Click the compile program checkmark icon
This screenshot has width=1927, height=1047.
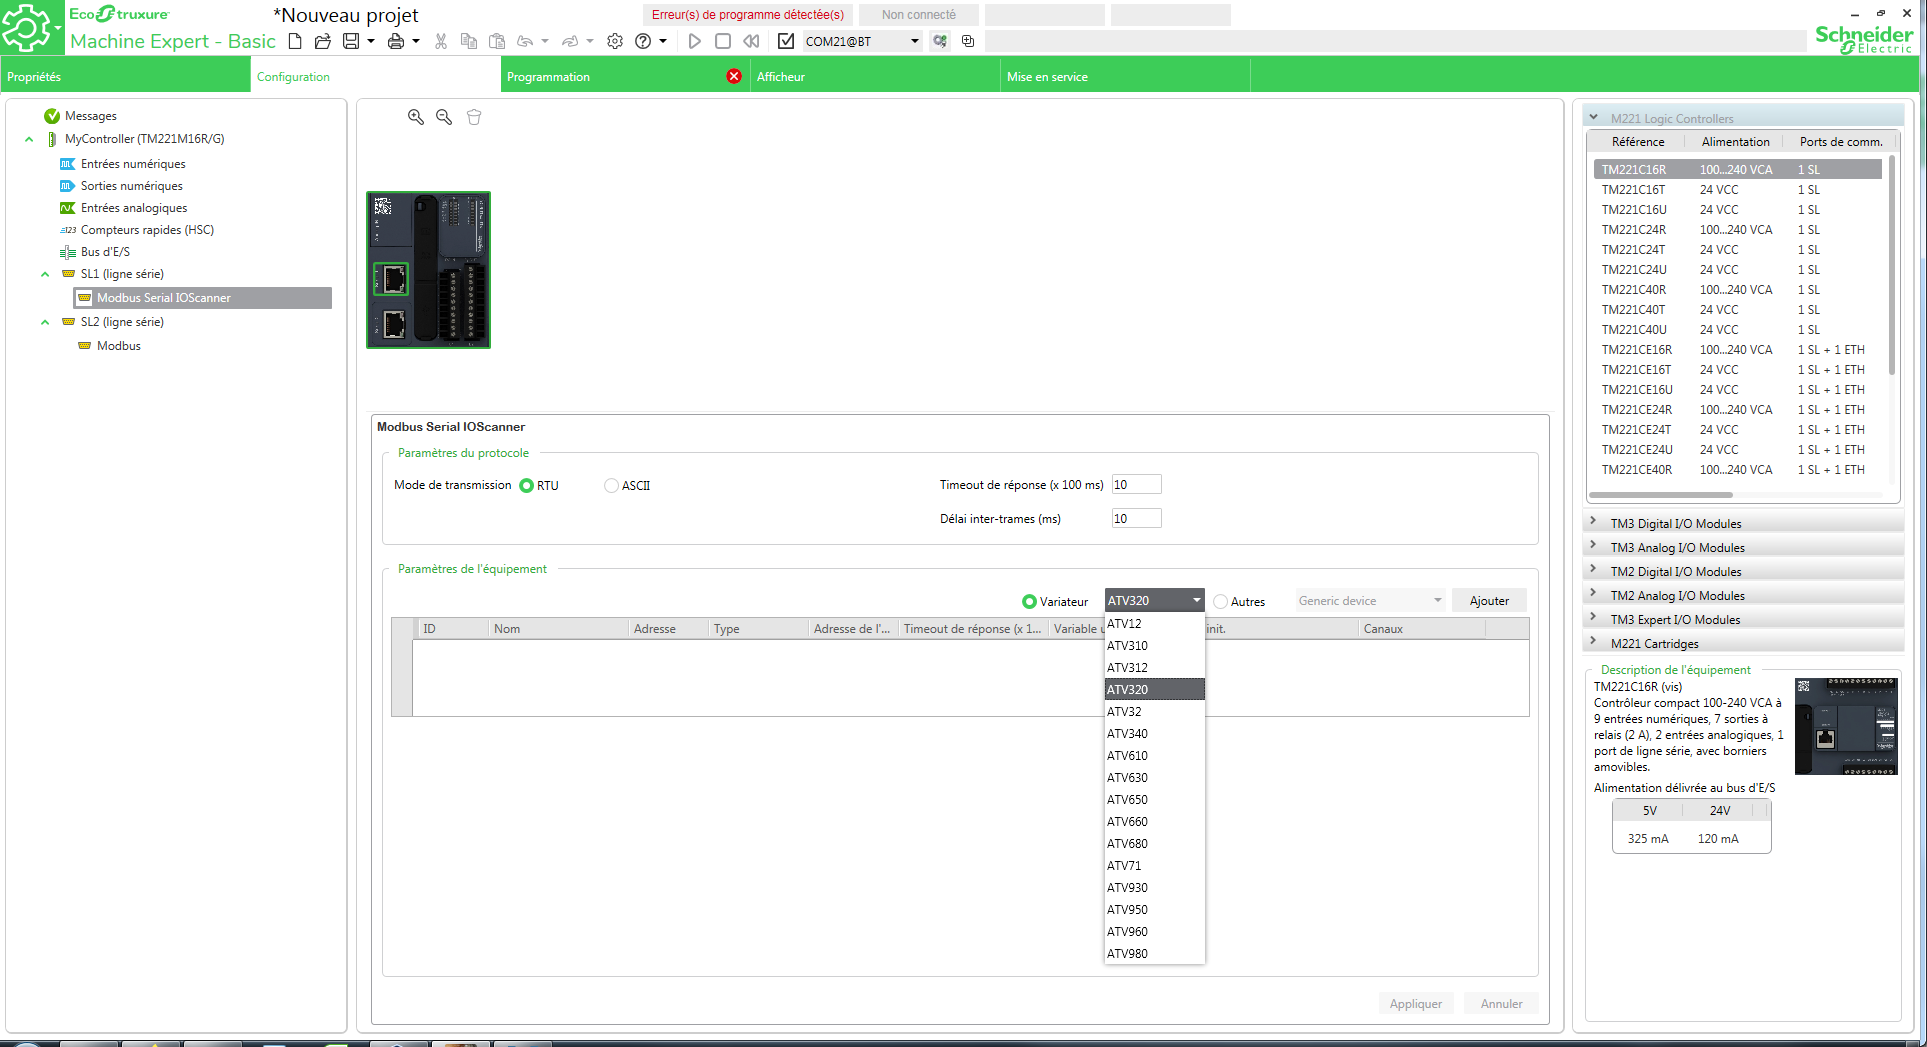click(x=786, y=41)
